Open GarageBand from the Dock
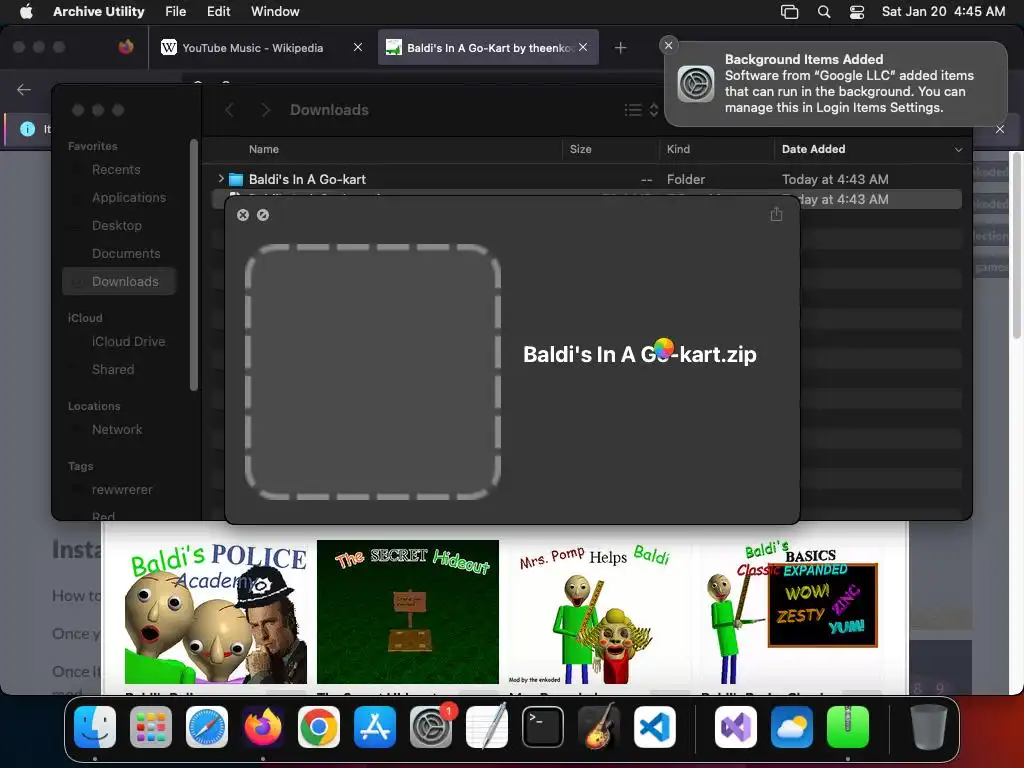The height and width of the screenshot is (768, 1024). [x=599, y=727]
